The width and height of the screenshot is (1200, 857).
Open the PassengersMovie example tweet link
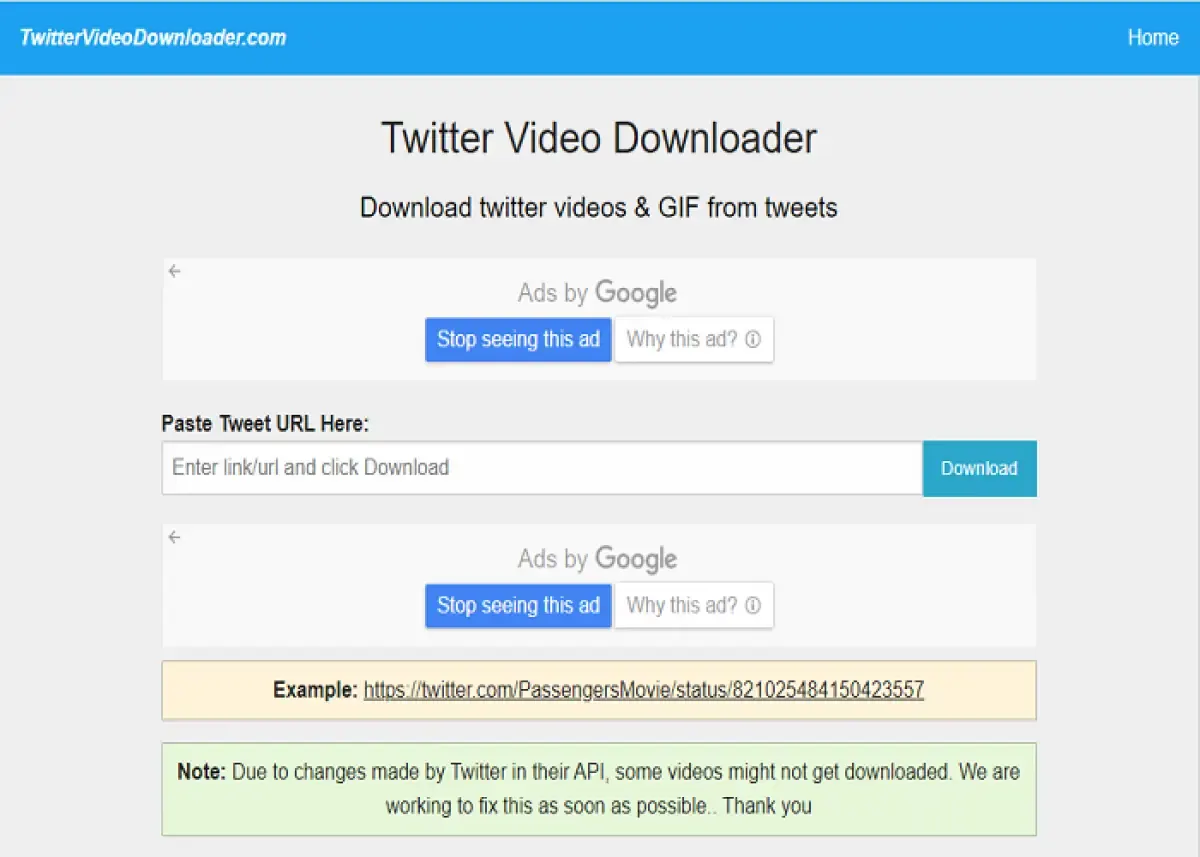(644, 690)
